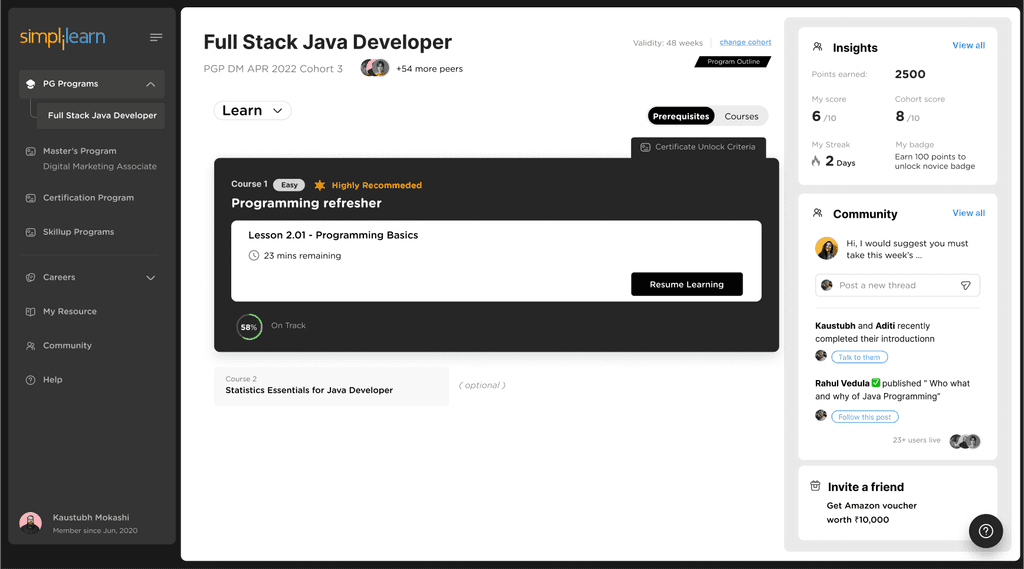
Task: Open Community in the sidebar
Action: (x=67, y=346)
